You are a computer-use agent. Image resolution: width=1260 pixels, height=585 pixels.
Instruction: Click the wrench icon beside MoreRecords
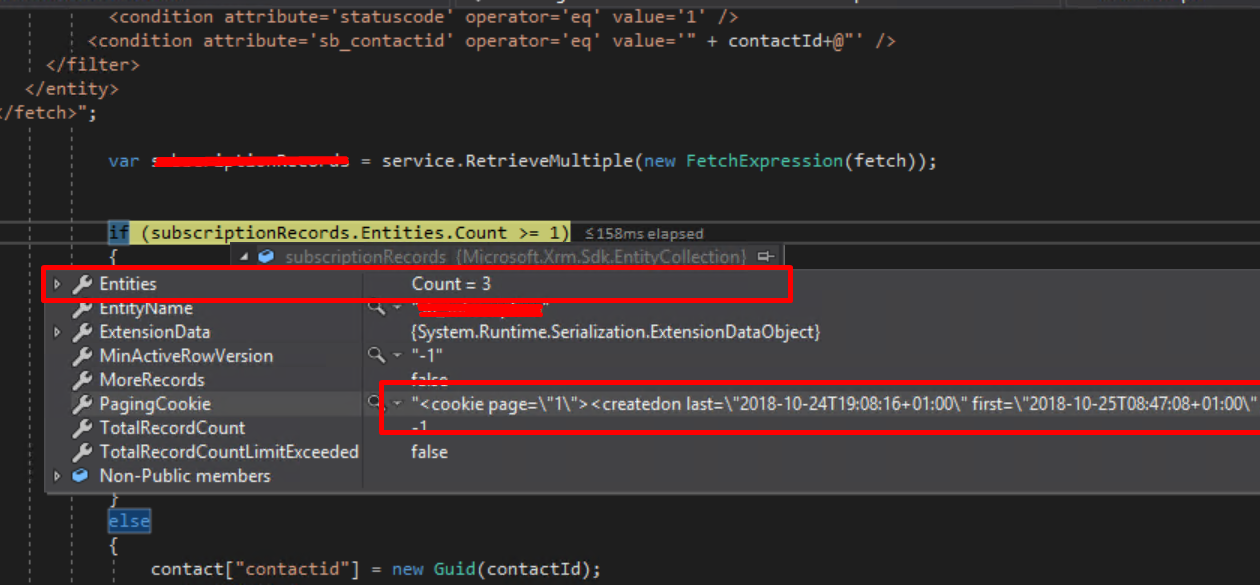pos(82,380)
